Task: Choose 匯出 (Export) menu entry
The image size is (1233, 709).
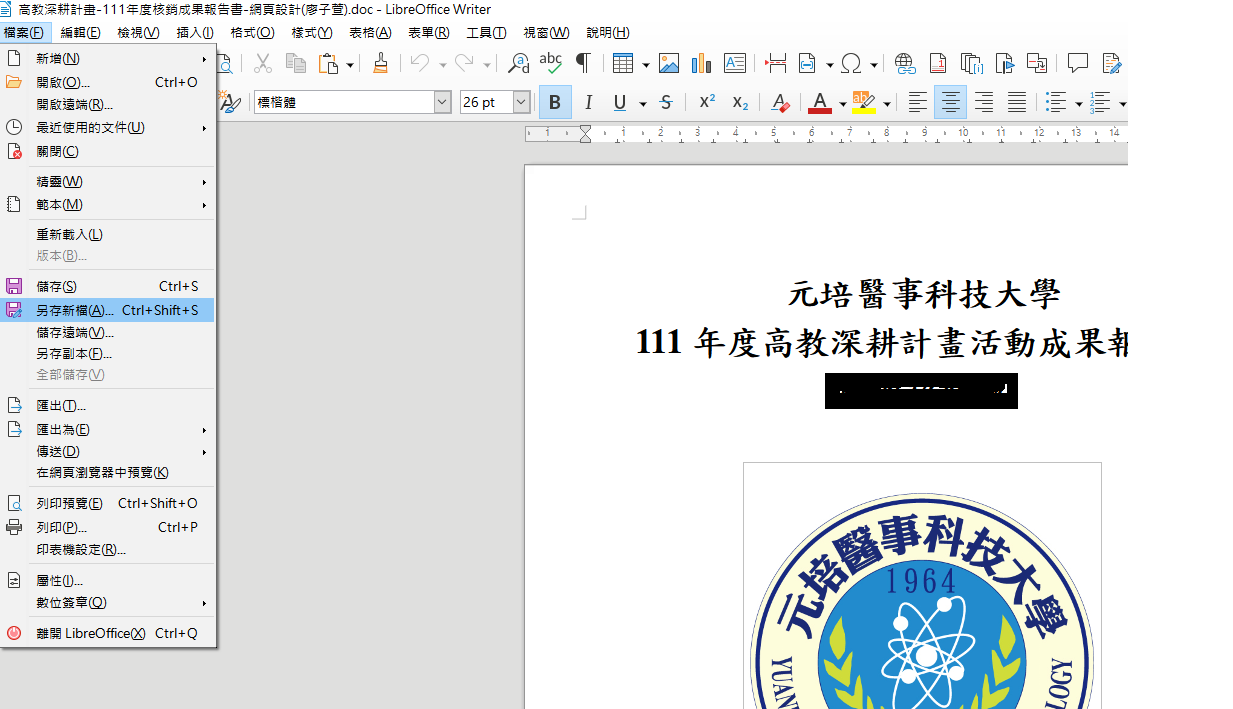Action: [x=108, y=405]
